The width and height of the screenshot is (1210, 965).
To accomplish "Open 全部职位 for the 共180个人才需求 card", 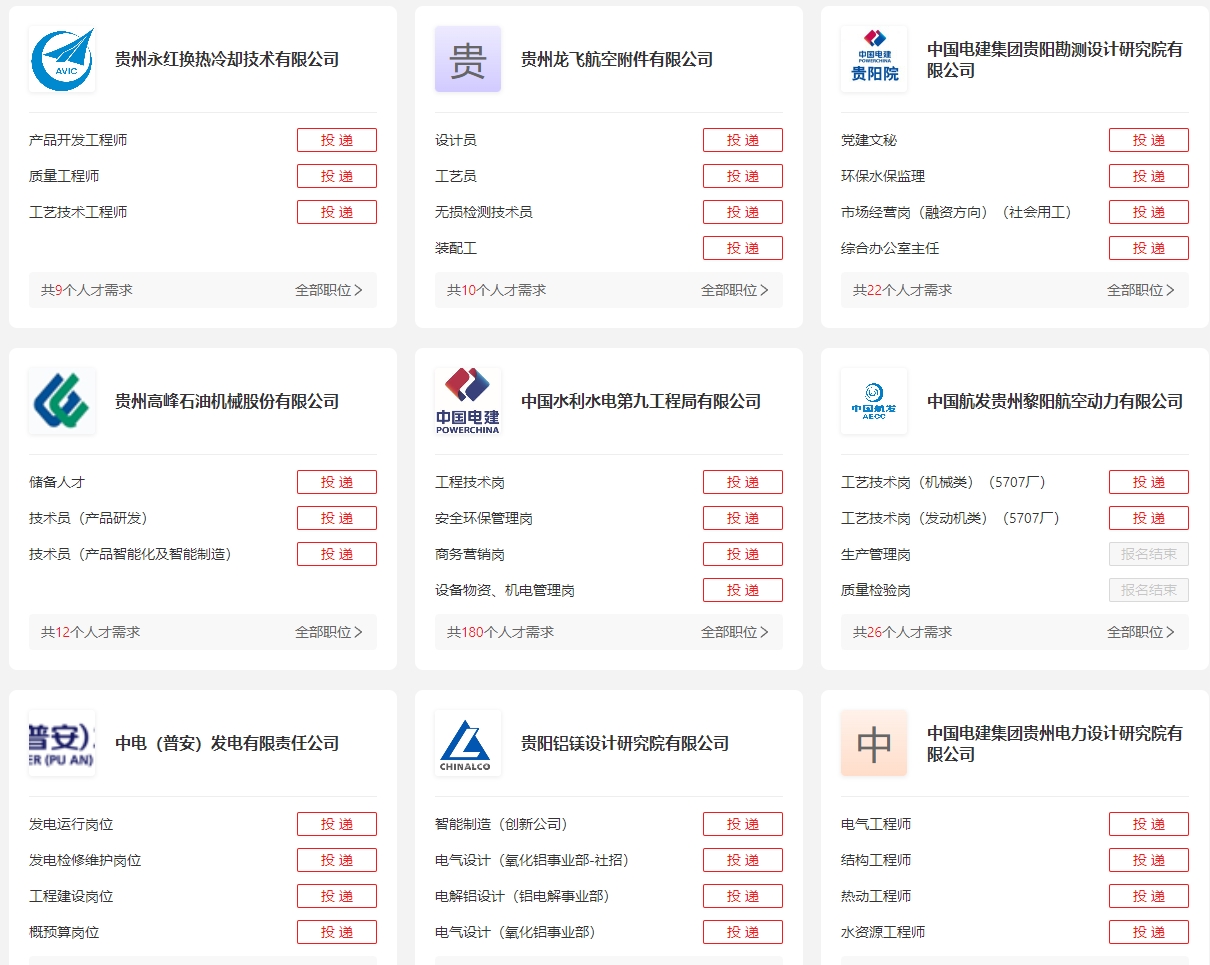I will pos(735,632).
